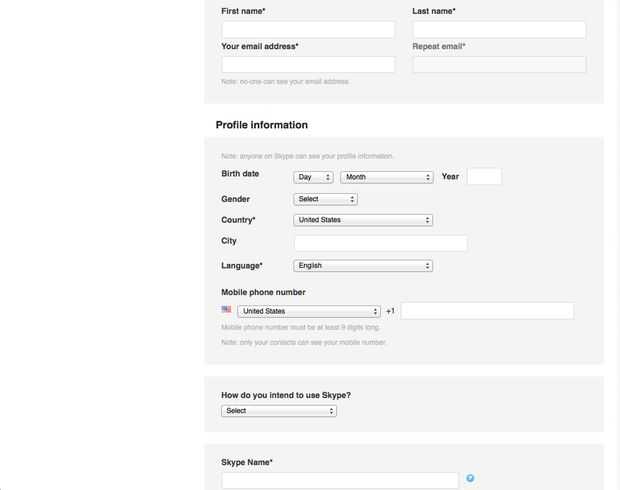Click the First name input field
Viewport: 620px width, 490px height.
(x=308, y=29)
